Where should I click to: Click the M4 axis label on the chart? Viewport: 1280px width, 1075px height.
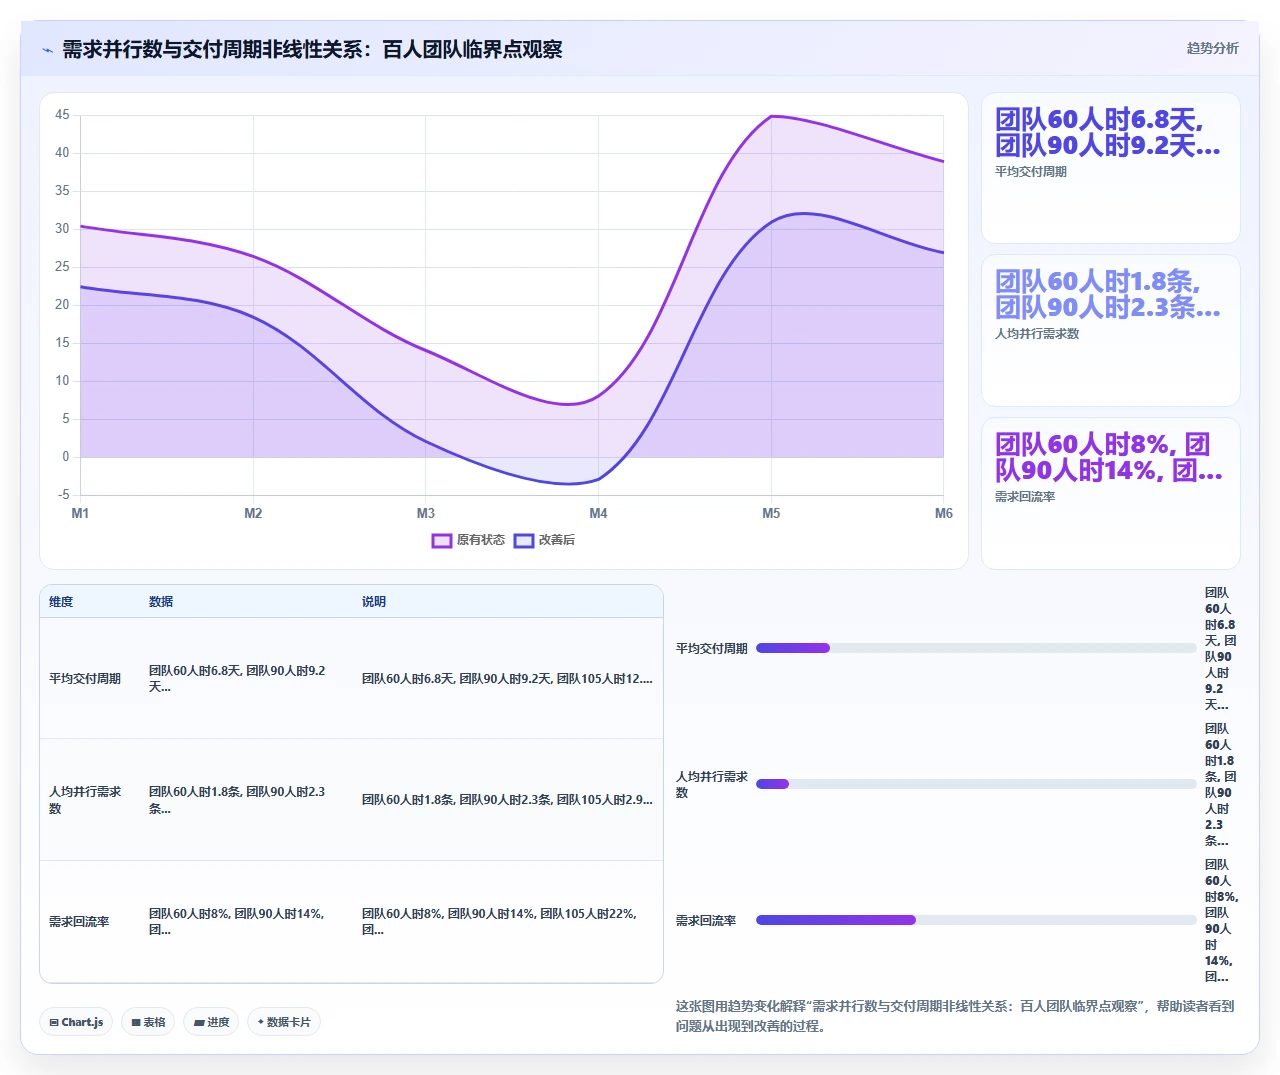click(x=598, y=513)
